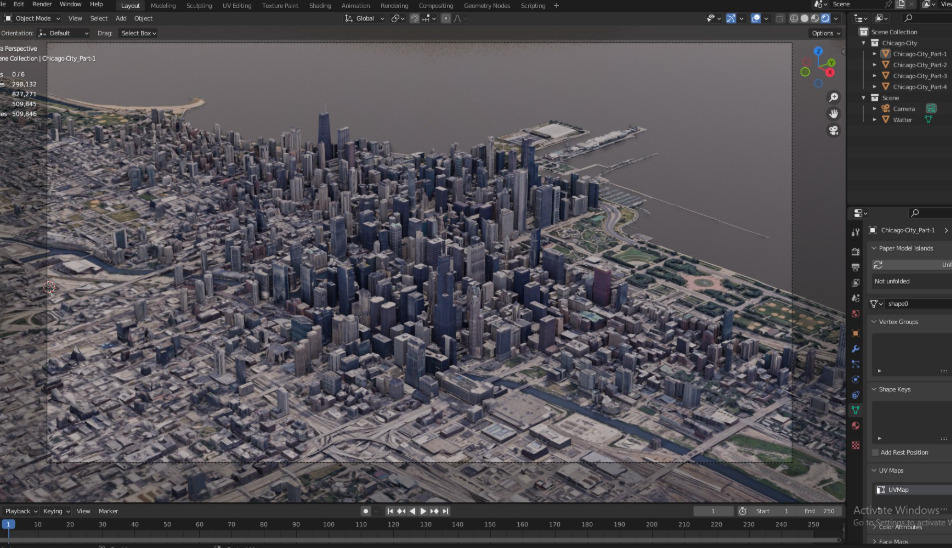This screenshot has width=952, height=548.
Task: Click the Z axis on navigation gizmo
Action: tap(818, 52)
